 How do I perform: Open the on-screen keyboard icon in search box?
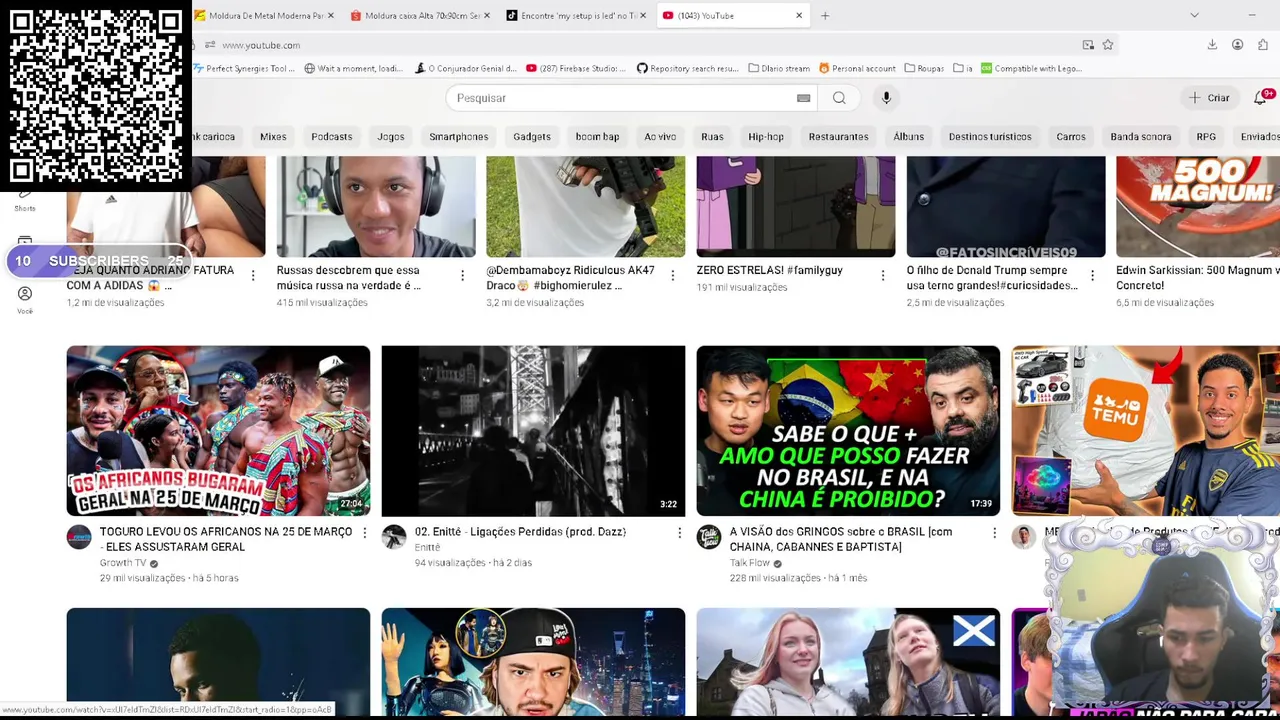click(x=803, y=98)
